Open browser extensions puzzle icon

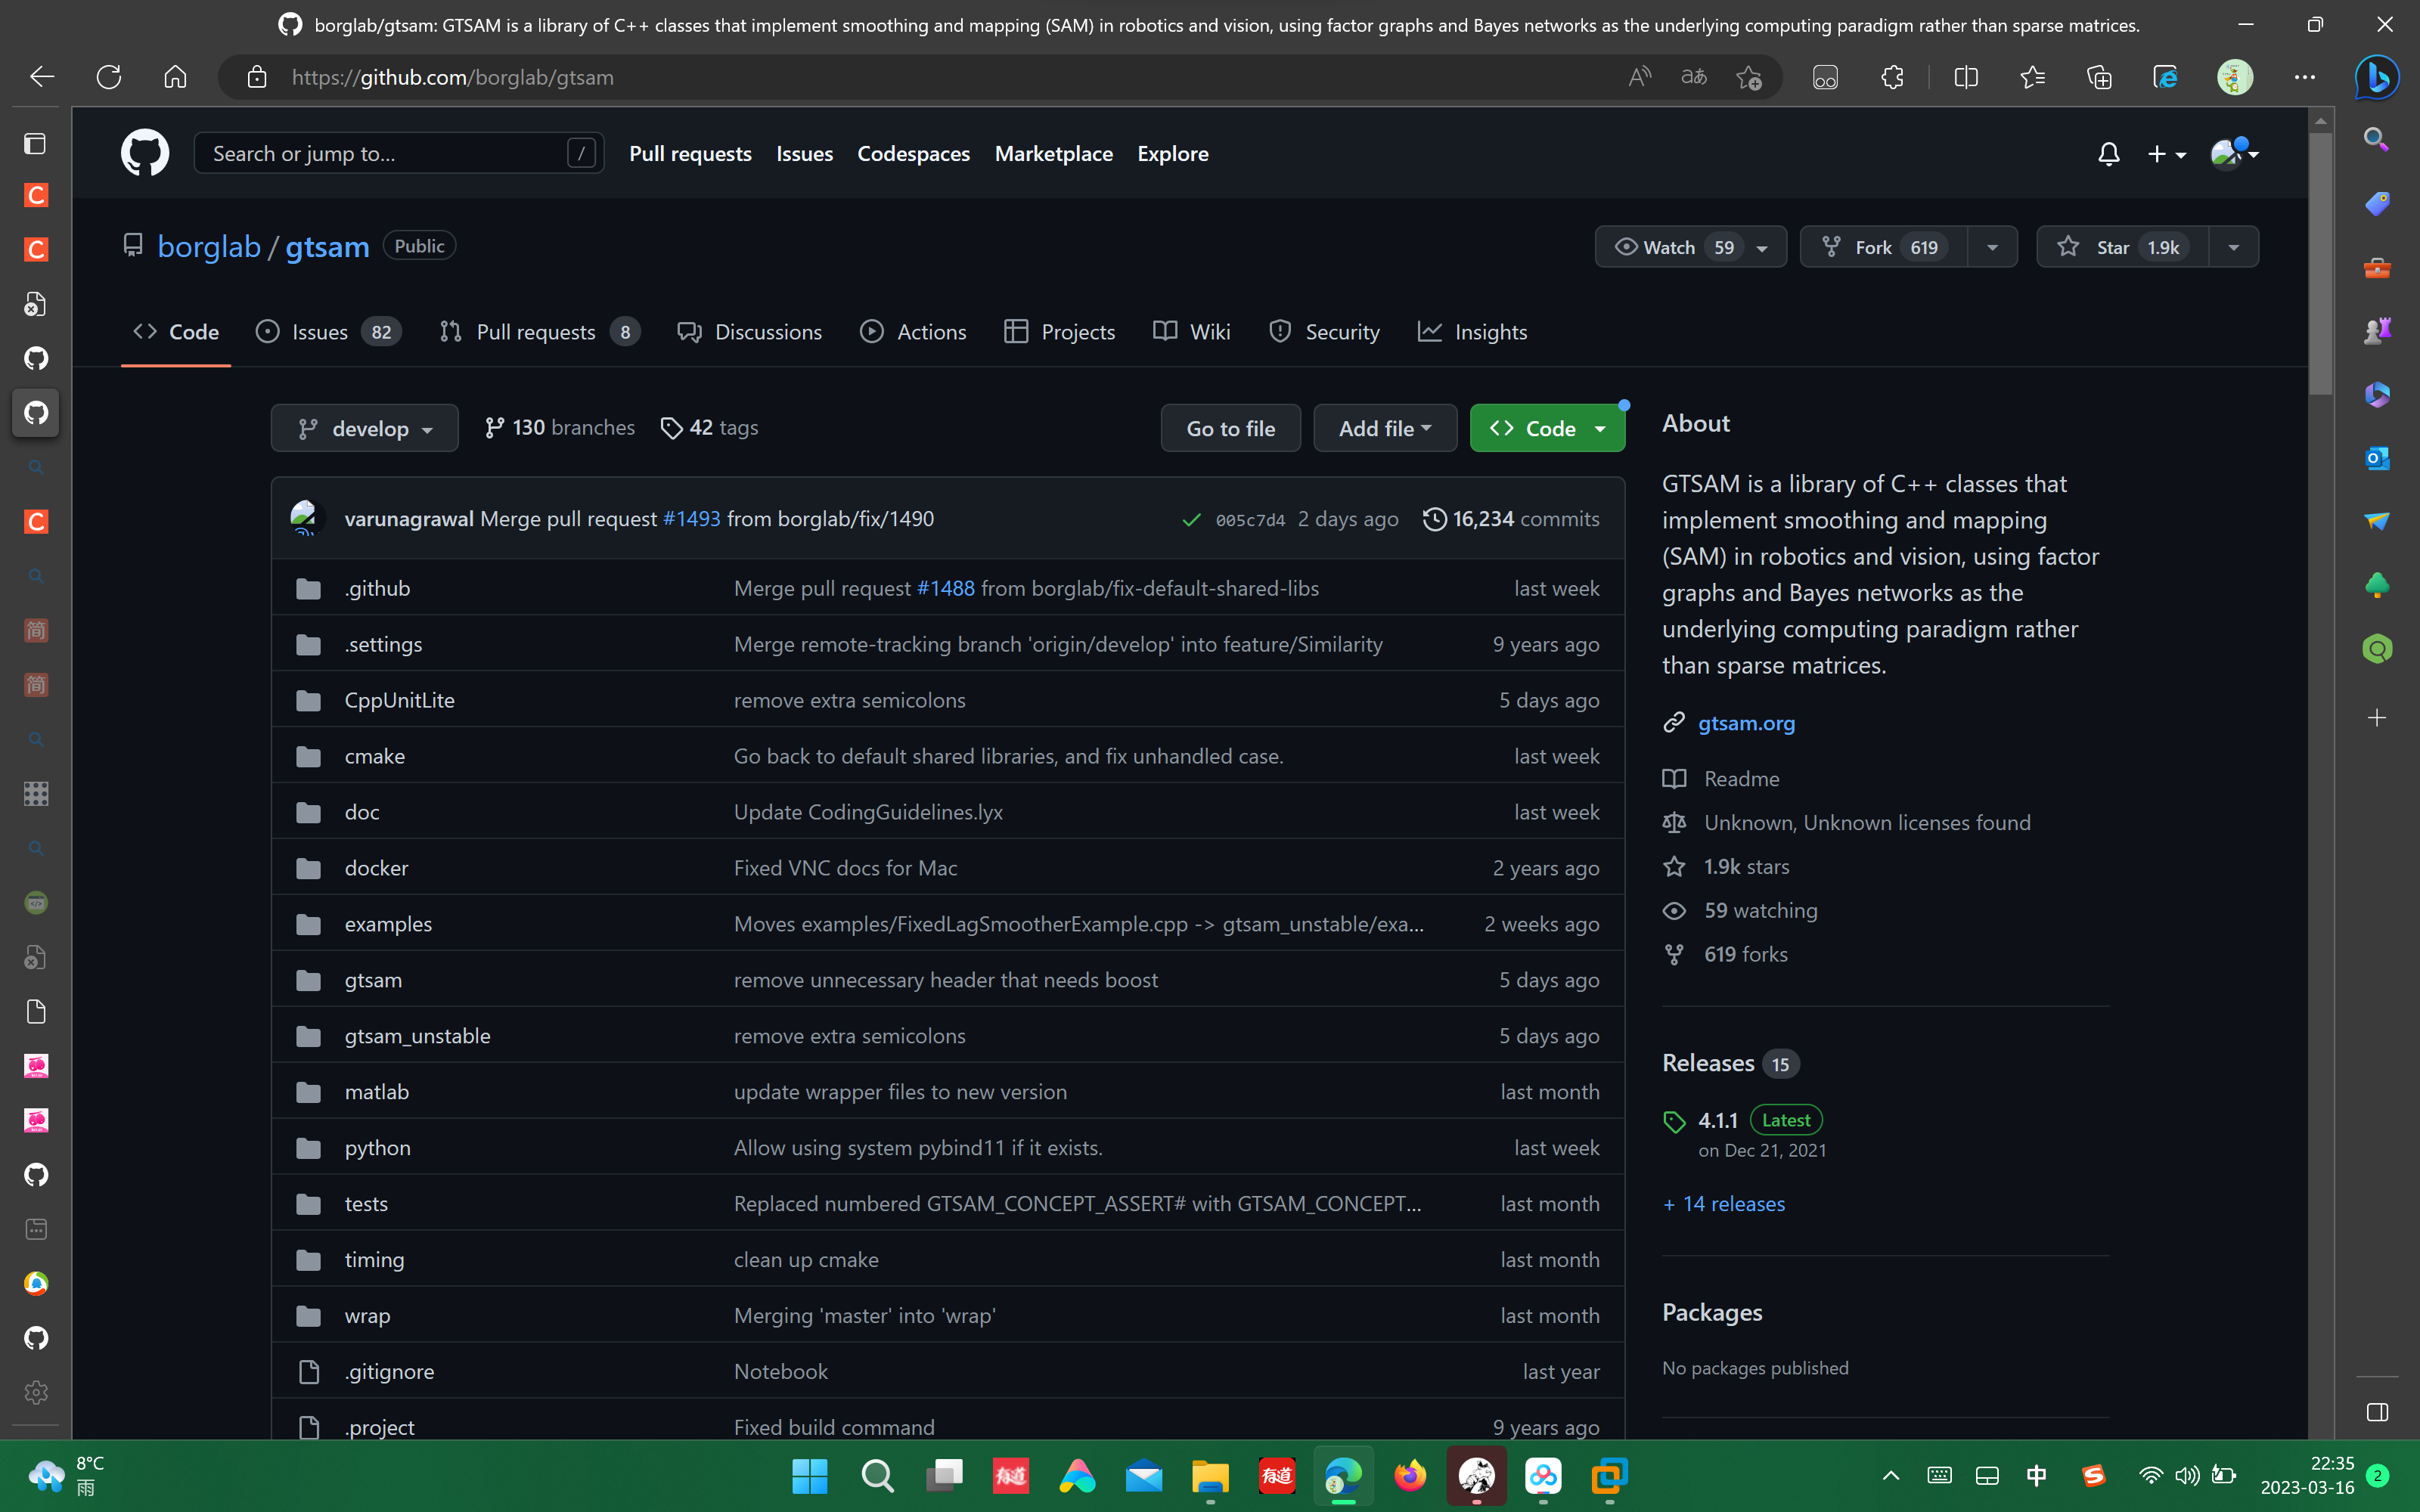coord(1892,77)
